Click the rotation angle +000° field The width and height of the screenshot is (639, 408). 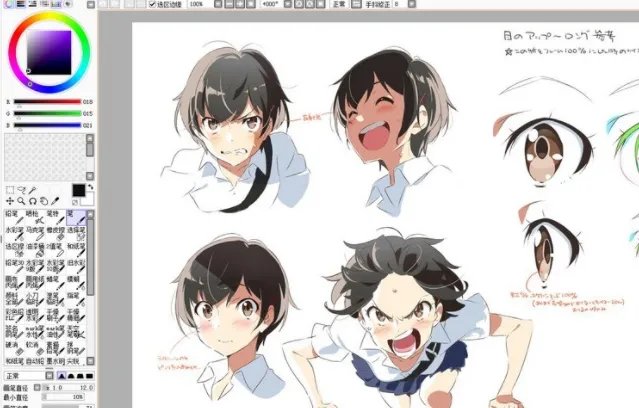[x=269, y=4]
